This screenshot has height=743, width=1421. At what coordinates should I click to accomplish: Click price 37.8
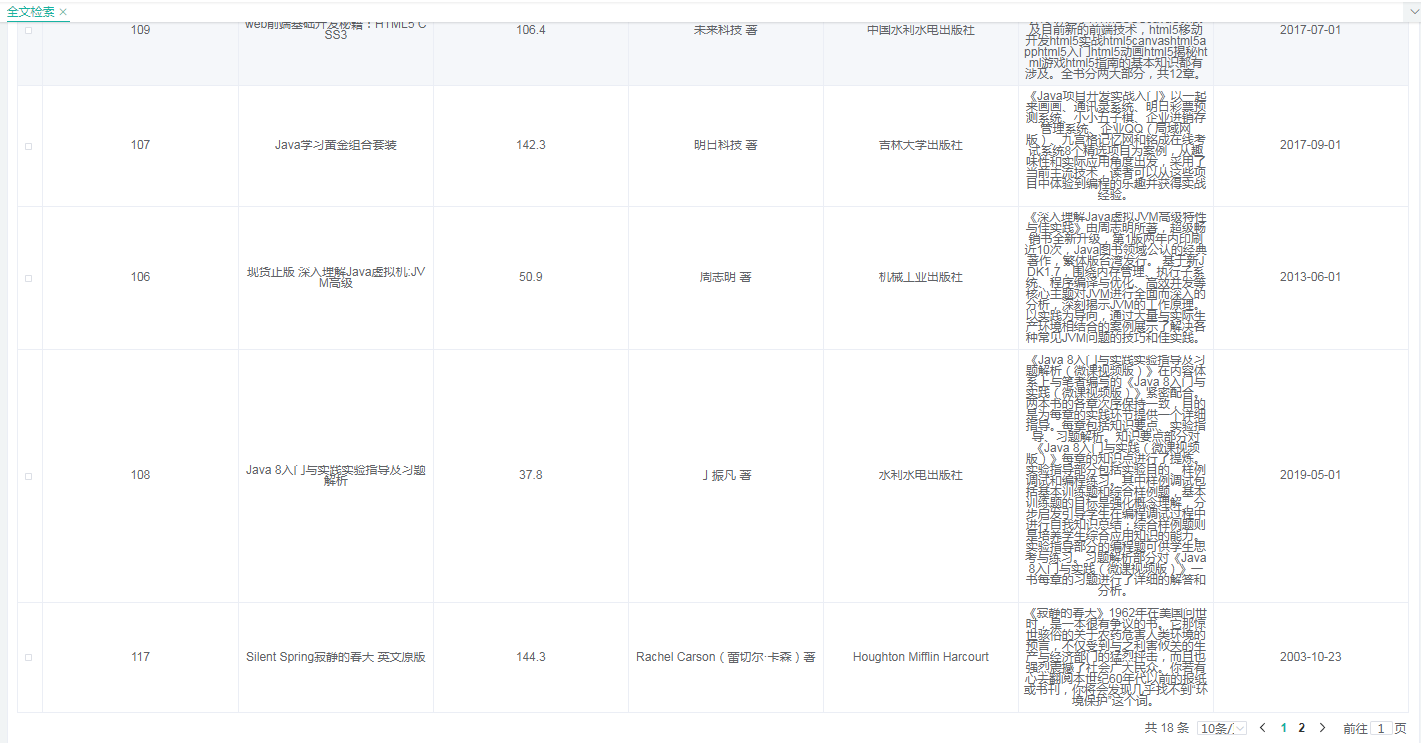click(531, 475)
